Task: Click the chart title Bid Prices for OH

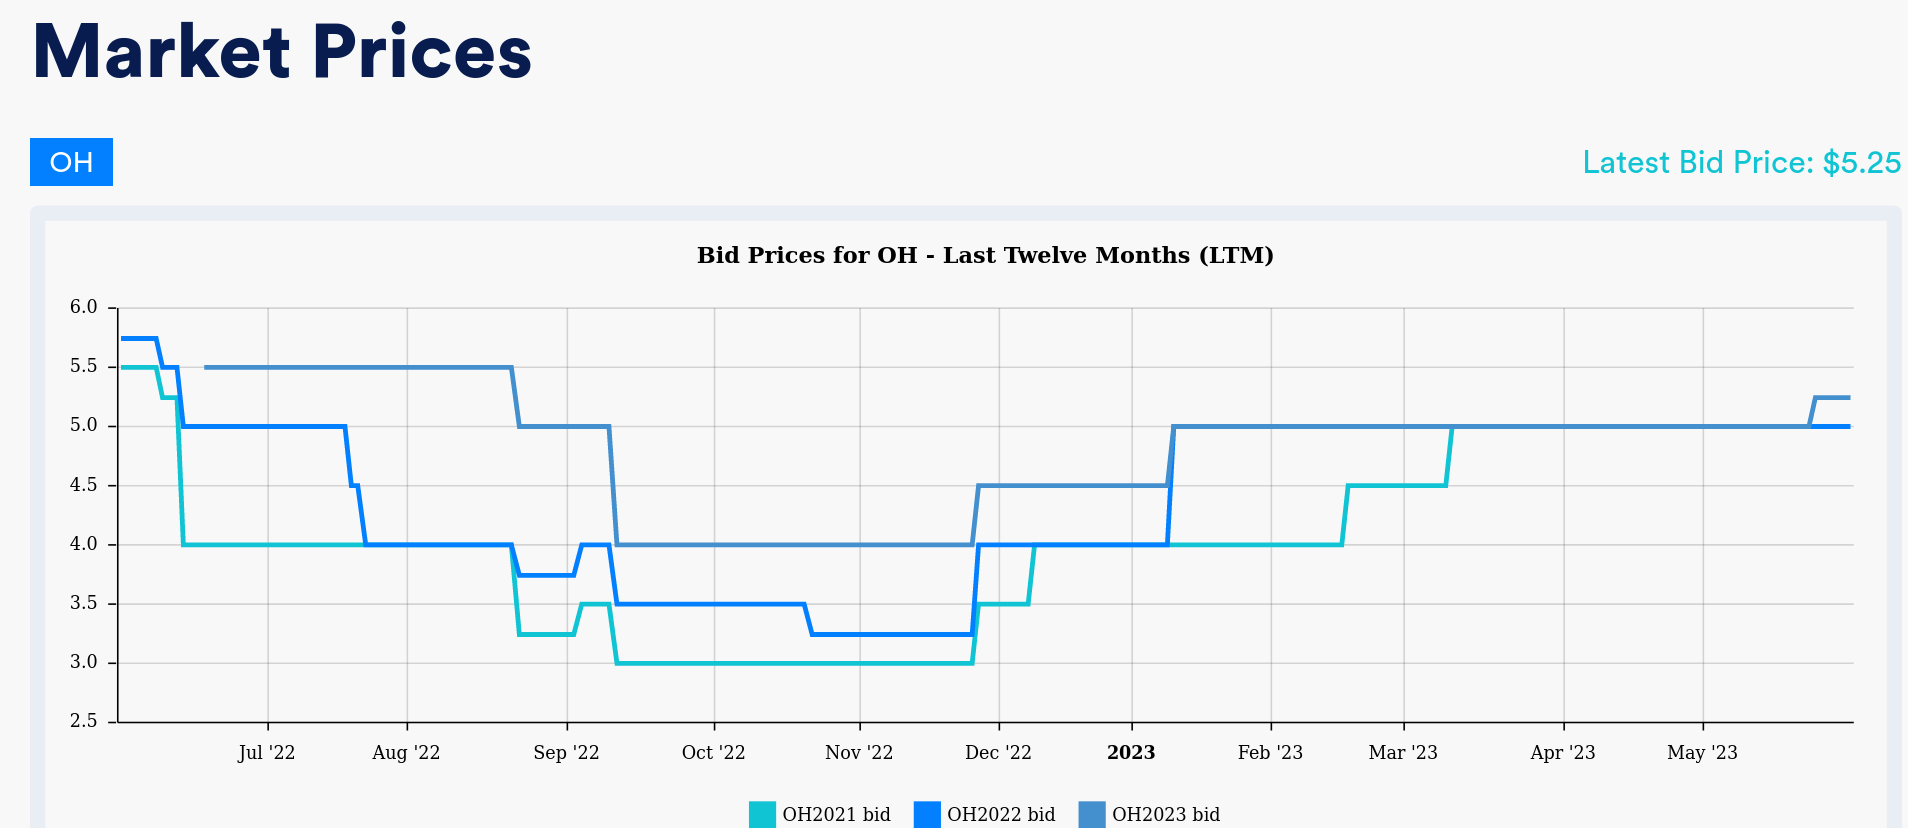Action: (985, 255)
